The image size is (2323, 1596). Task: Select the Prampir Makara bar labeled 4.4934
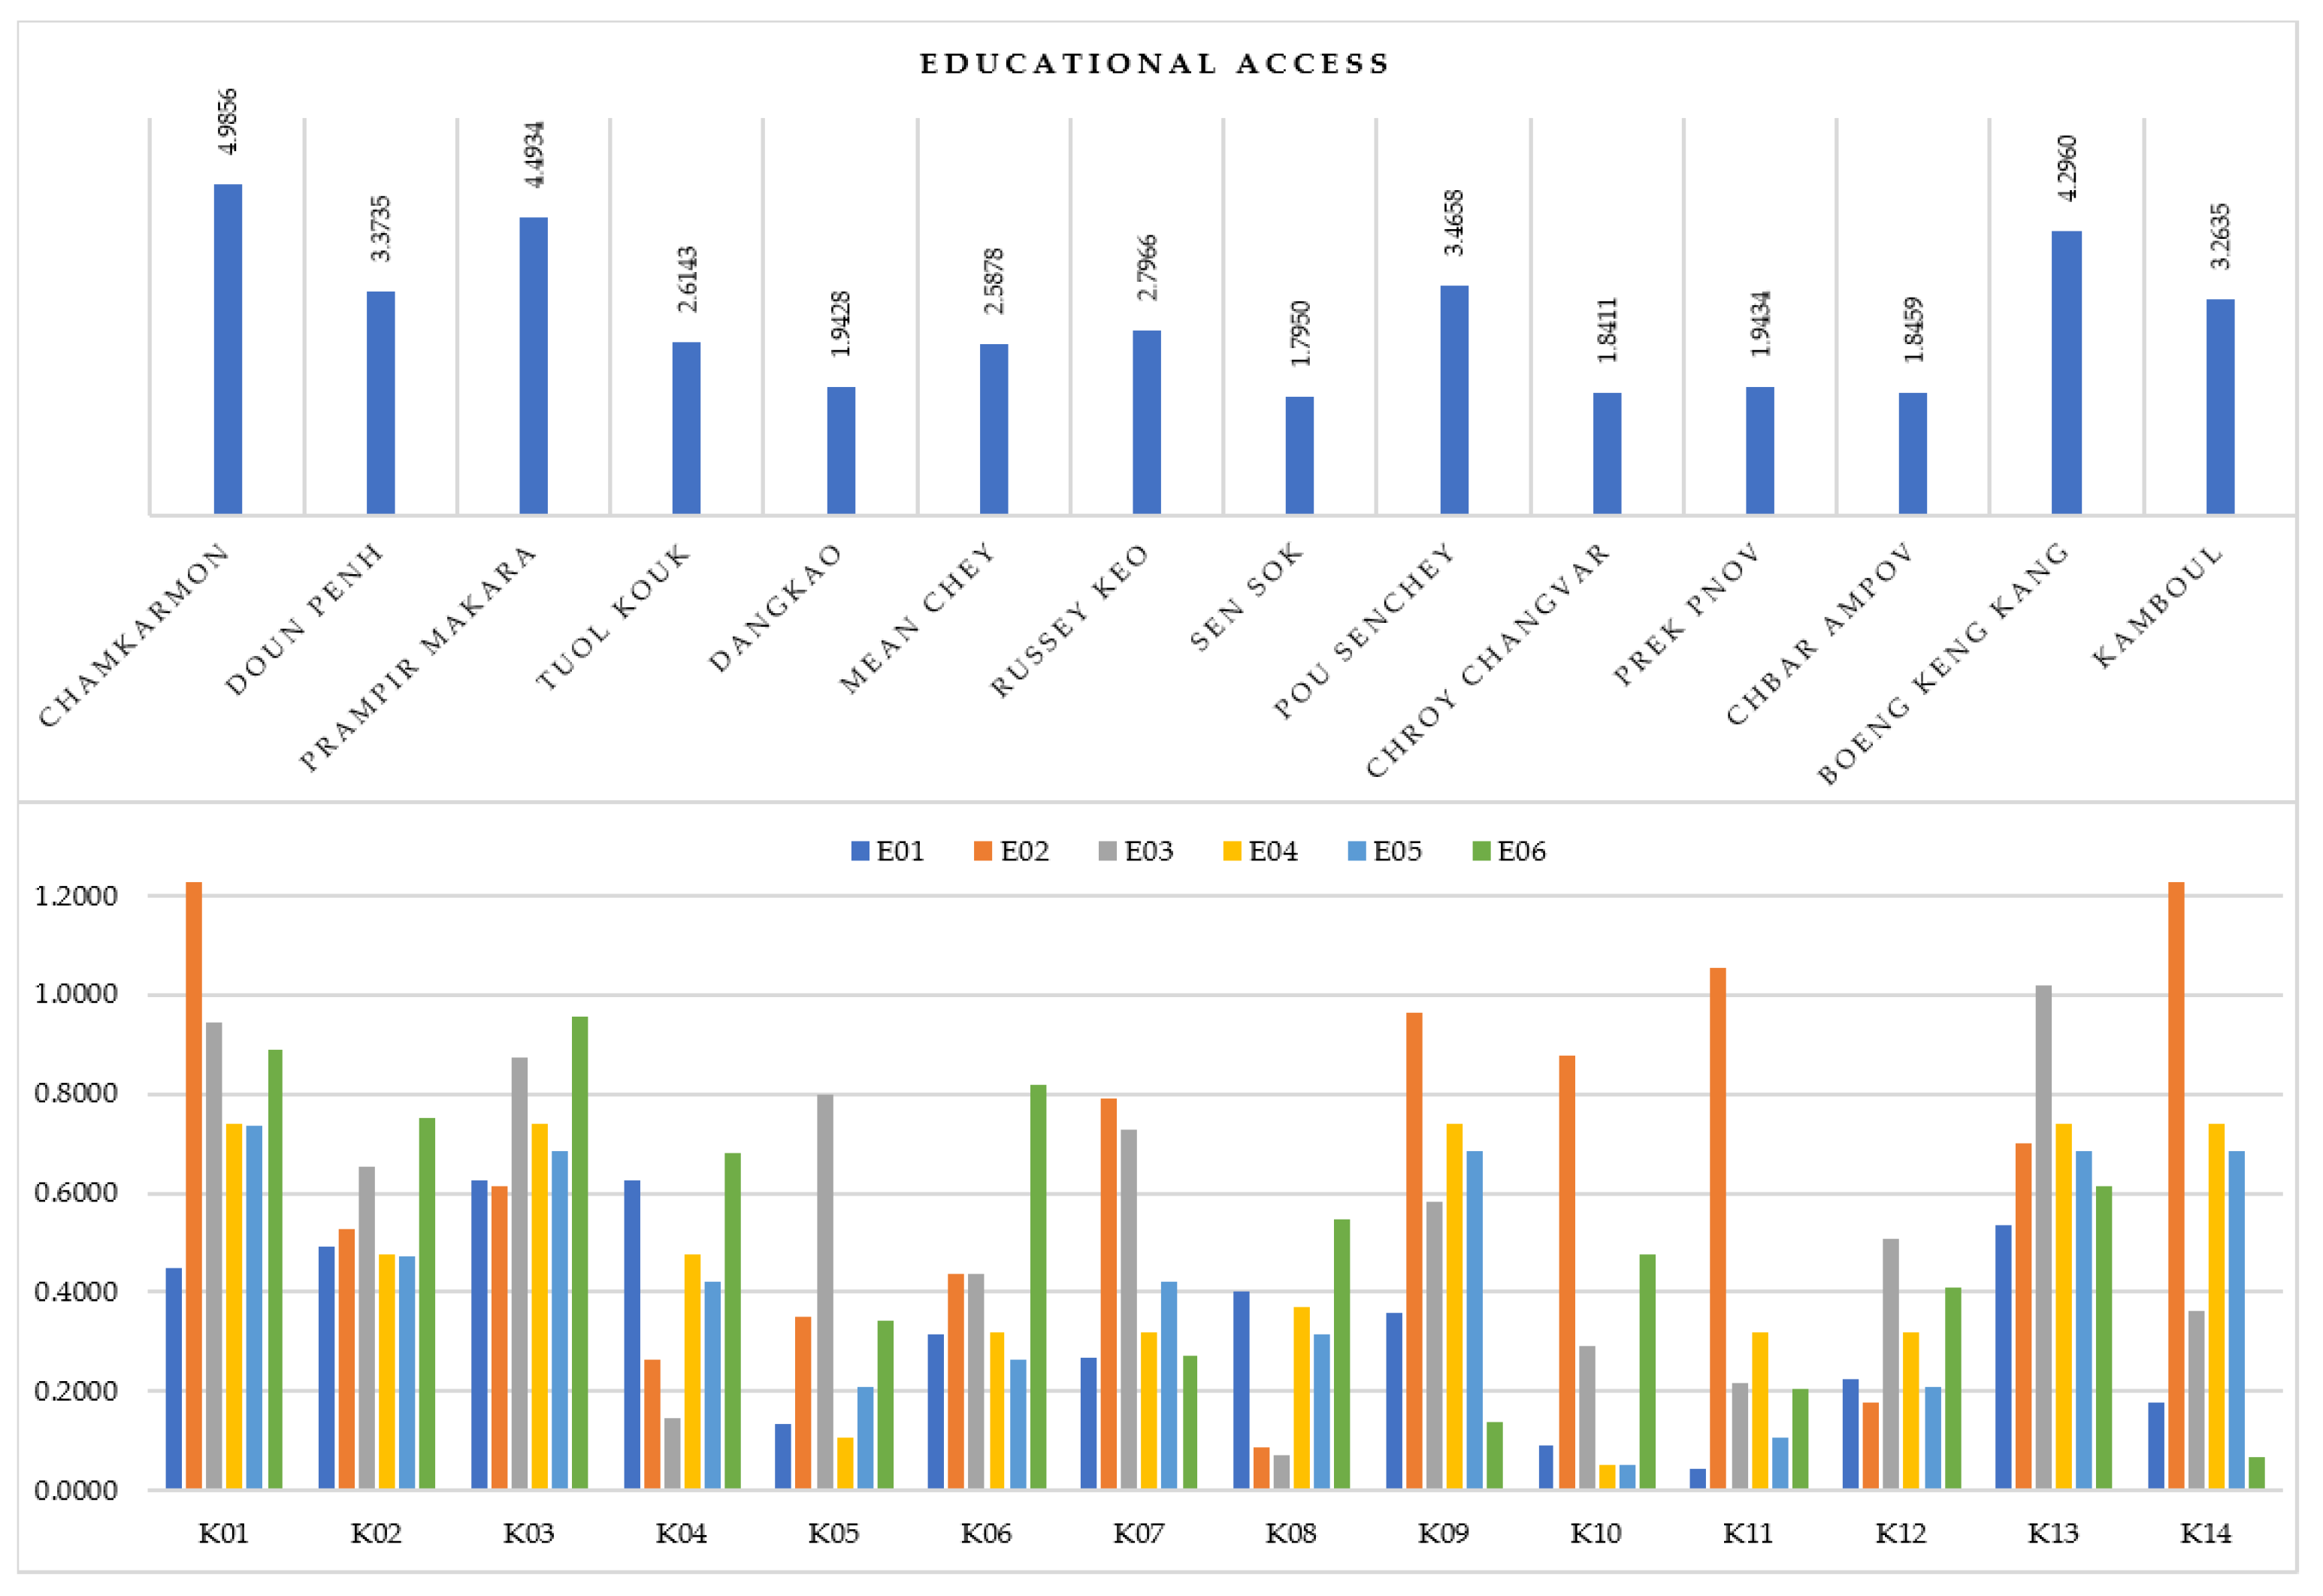(x=533, y=366)
